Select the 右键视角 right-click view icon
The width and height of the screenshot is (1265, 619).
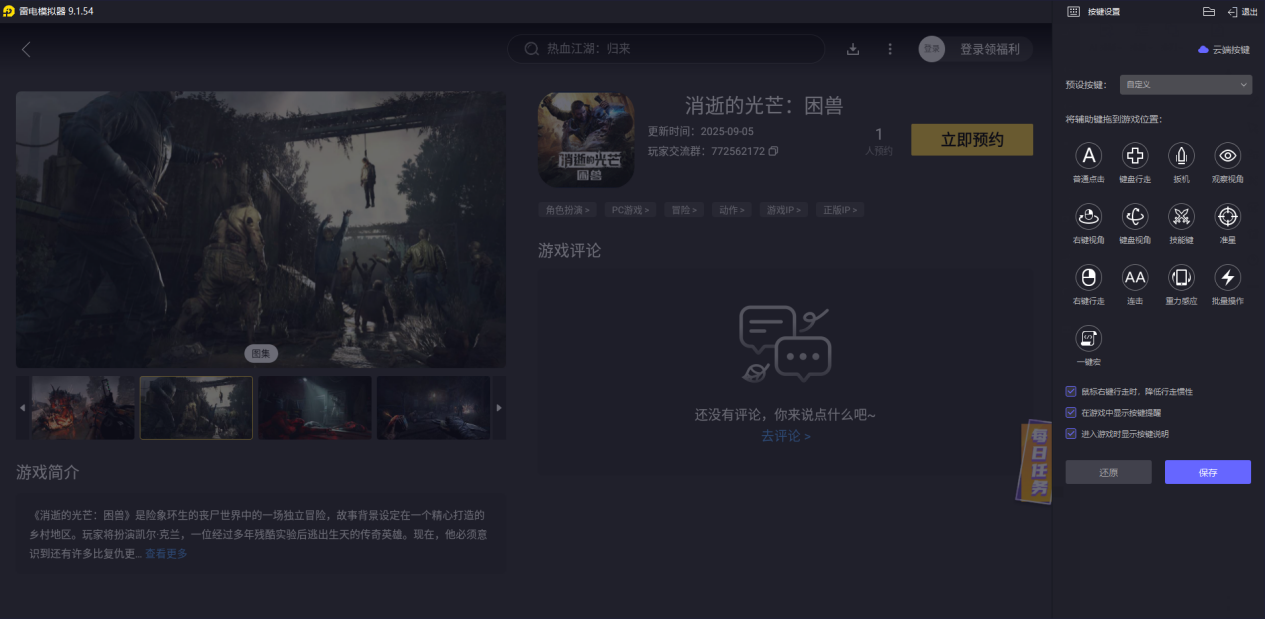pos(1088,216)
